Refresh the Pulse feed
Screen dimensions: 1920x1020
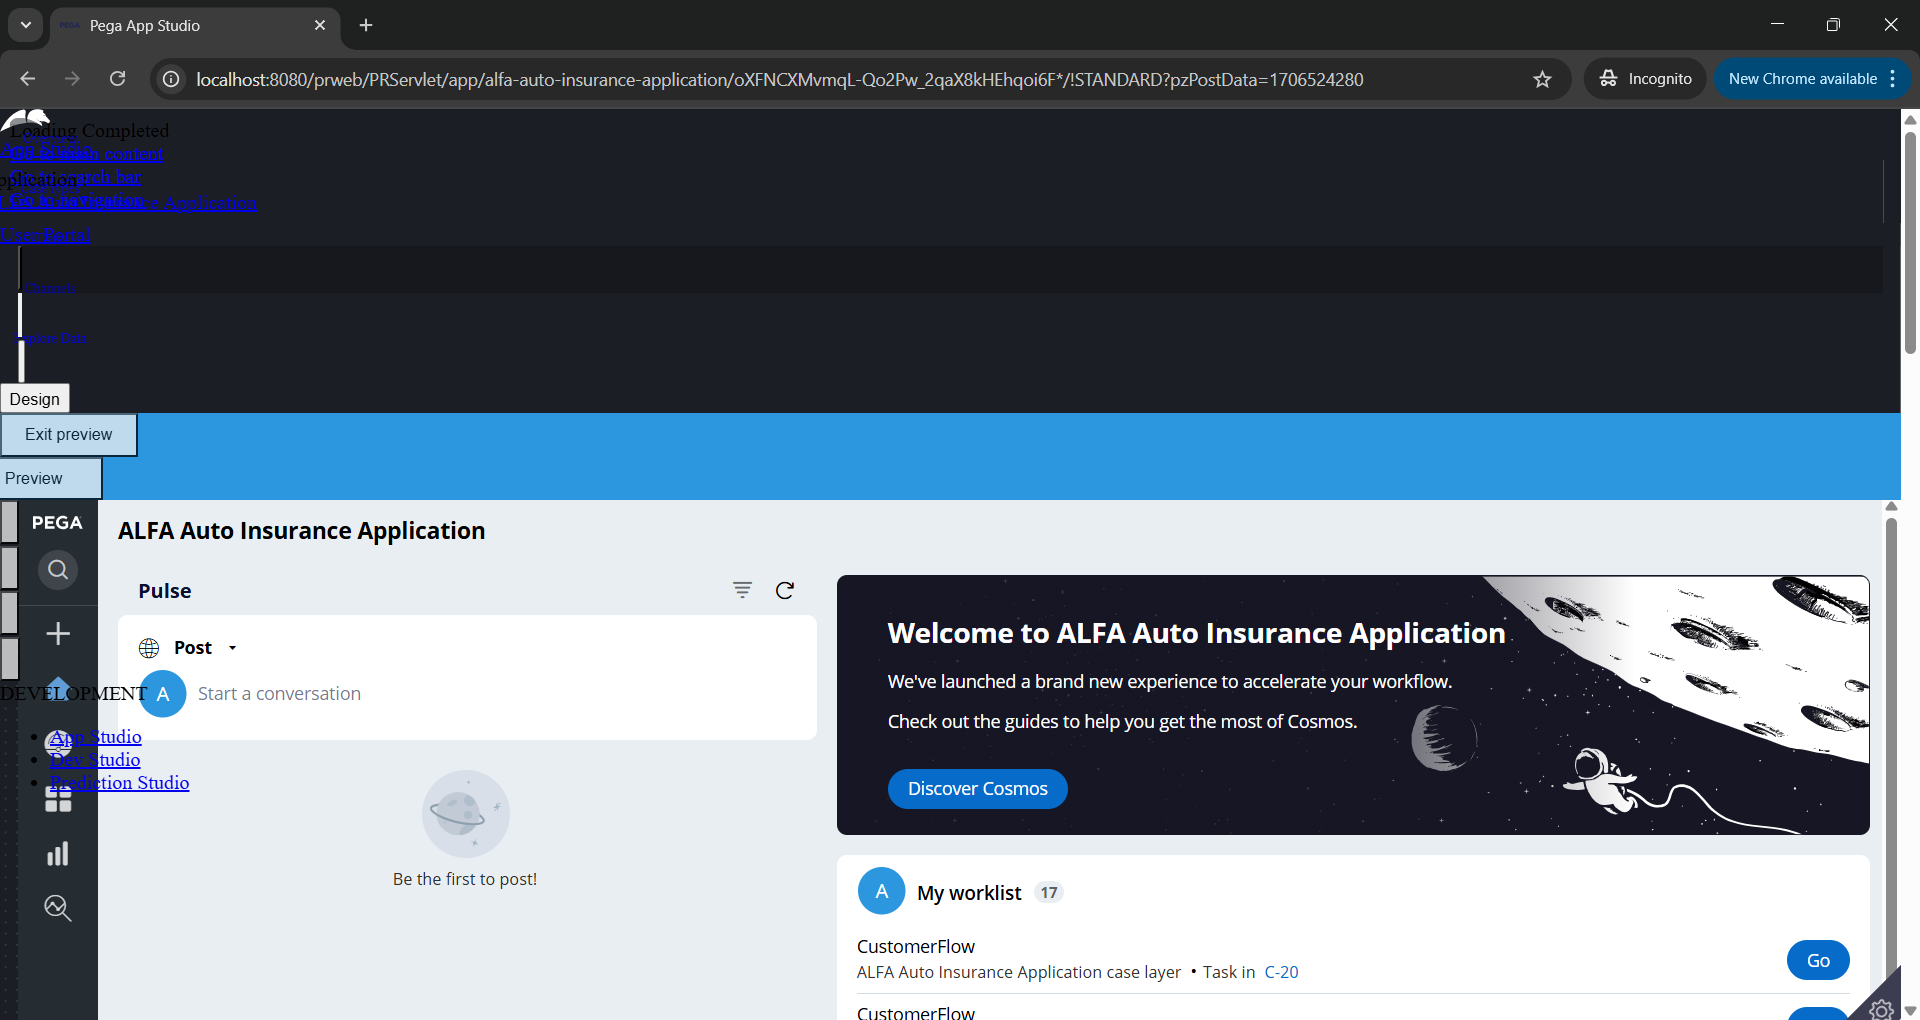pos(785,590)
